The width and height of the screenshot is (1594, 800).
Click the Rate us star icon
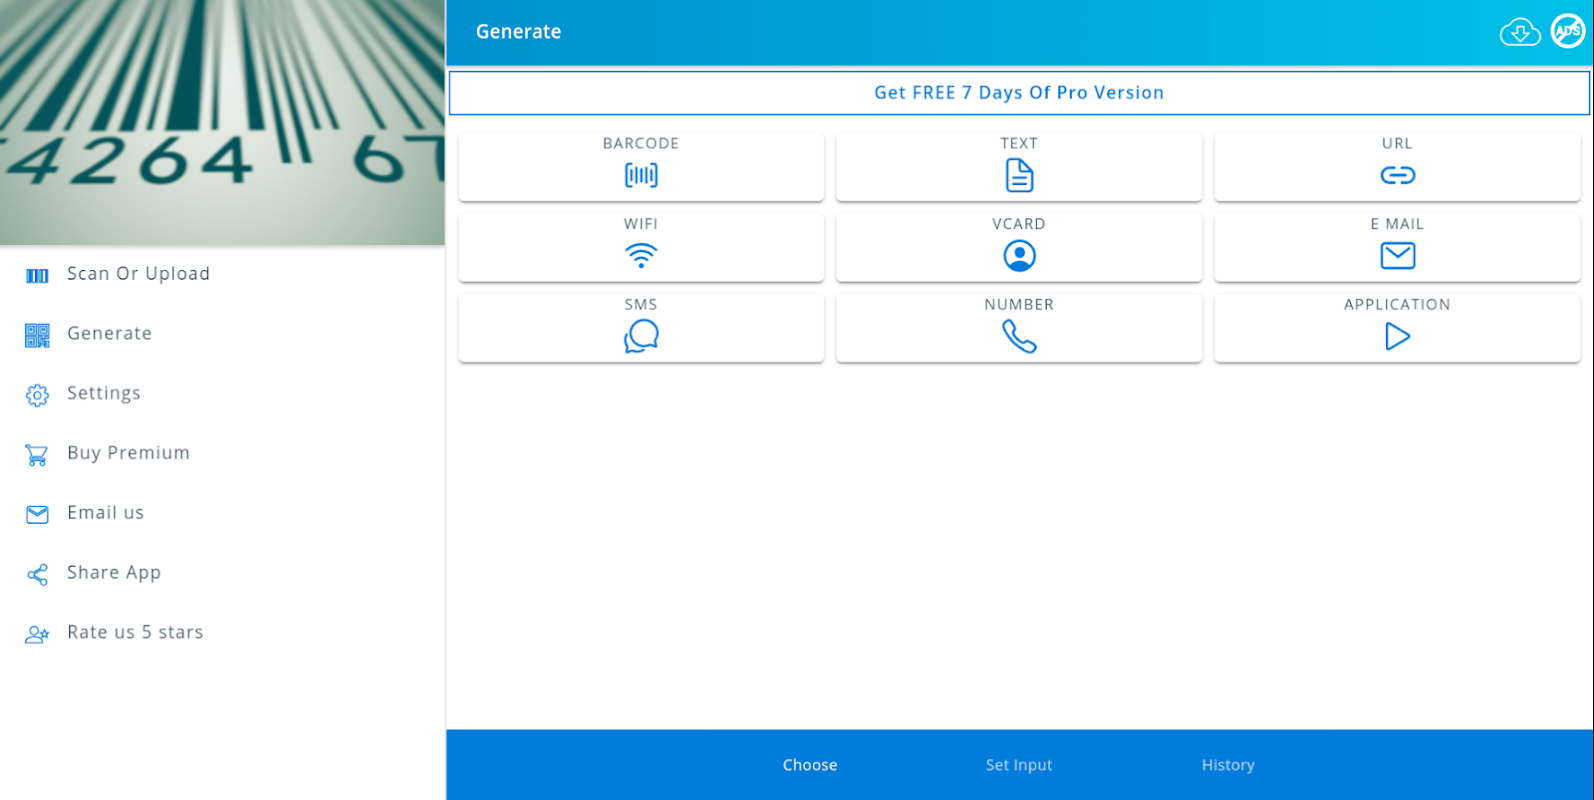(37, 634)
